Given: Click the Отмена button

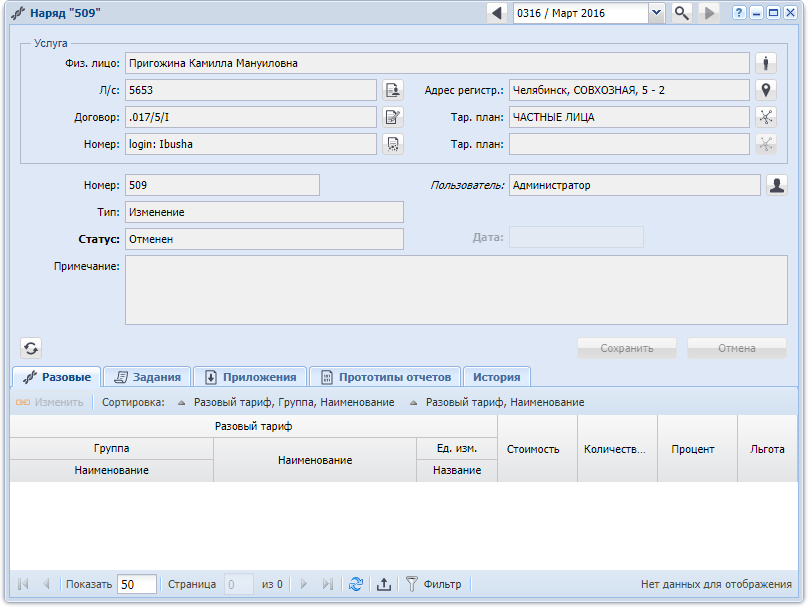Looking at the screenshot, I should point(737,348).
